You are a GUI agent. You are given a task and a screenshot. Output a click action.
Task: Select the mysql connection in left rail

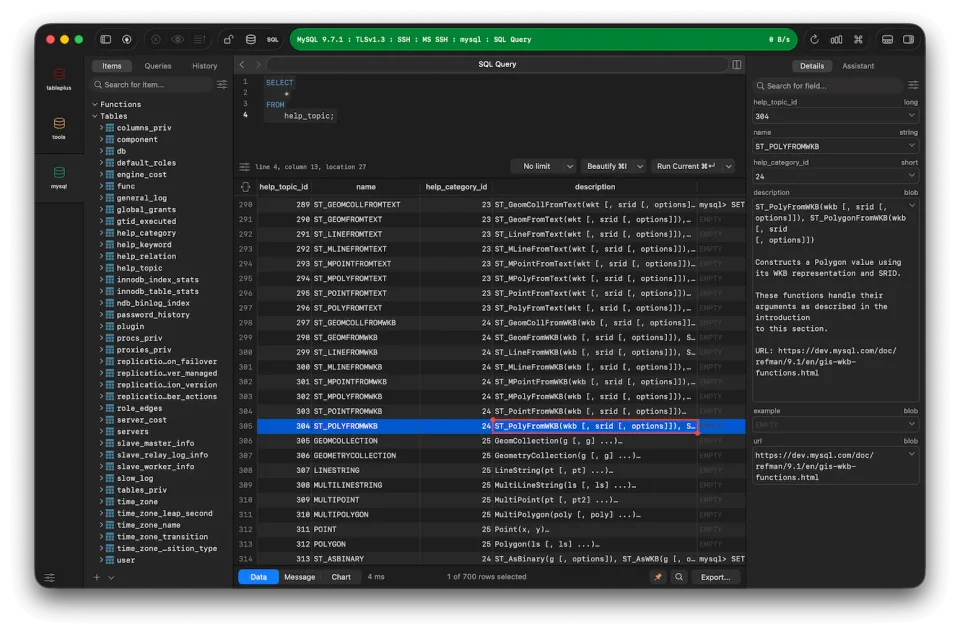(59, 177)
